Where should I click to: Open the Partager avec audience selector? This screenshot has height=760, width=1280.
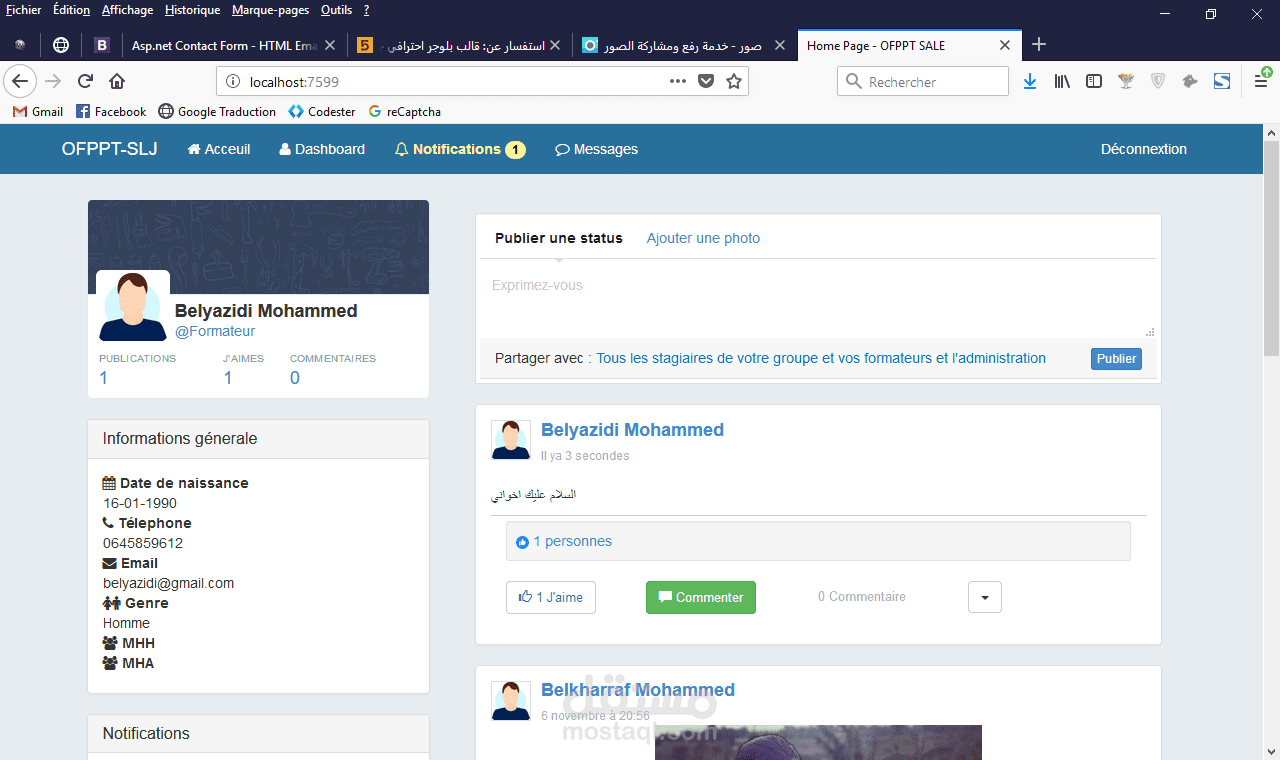tap(821, 358)
